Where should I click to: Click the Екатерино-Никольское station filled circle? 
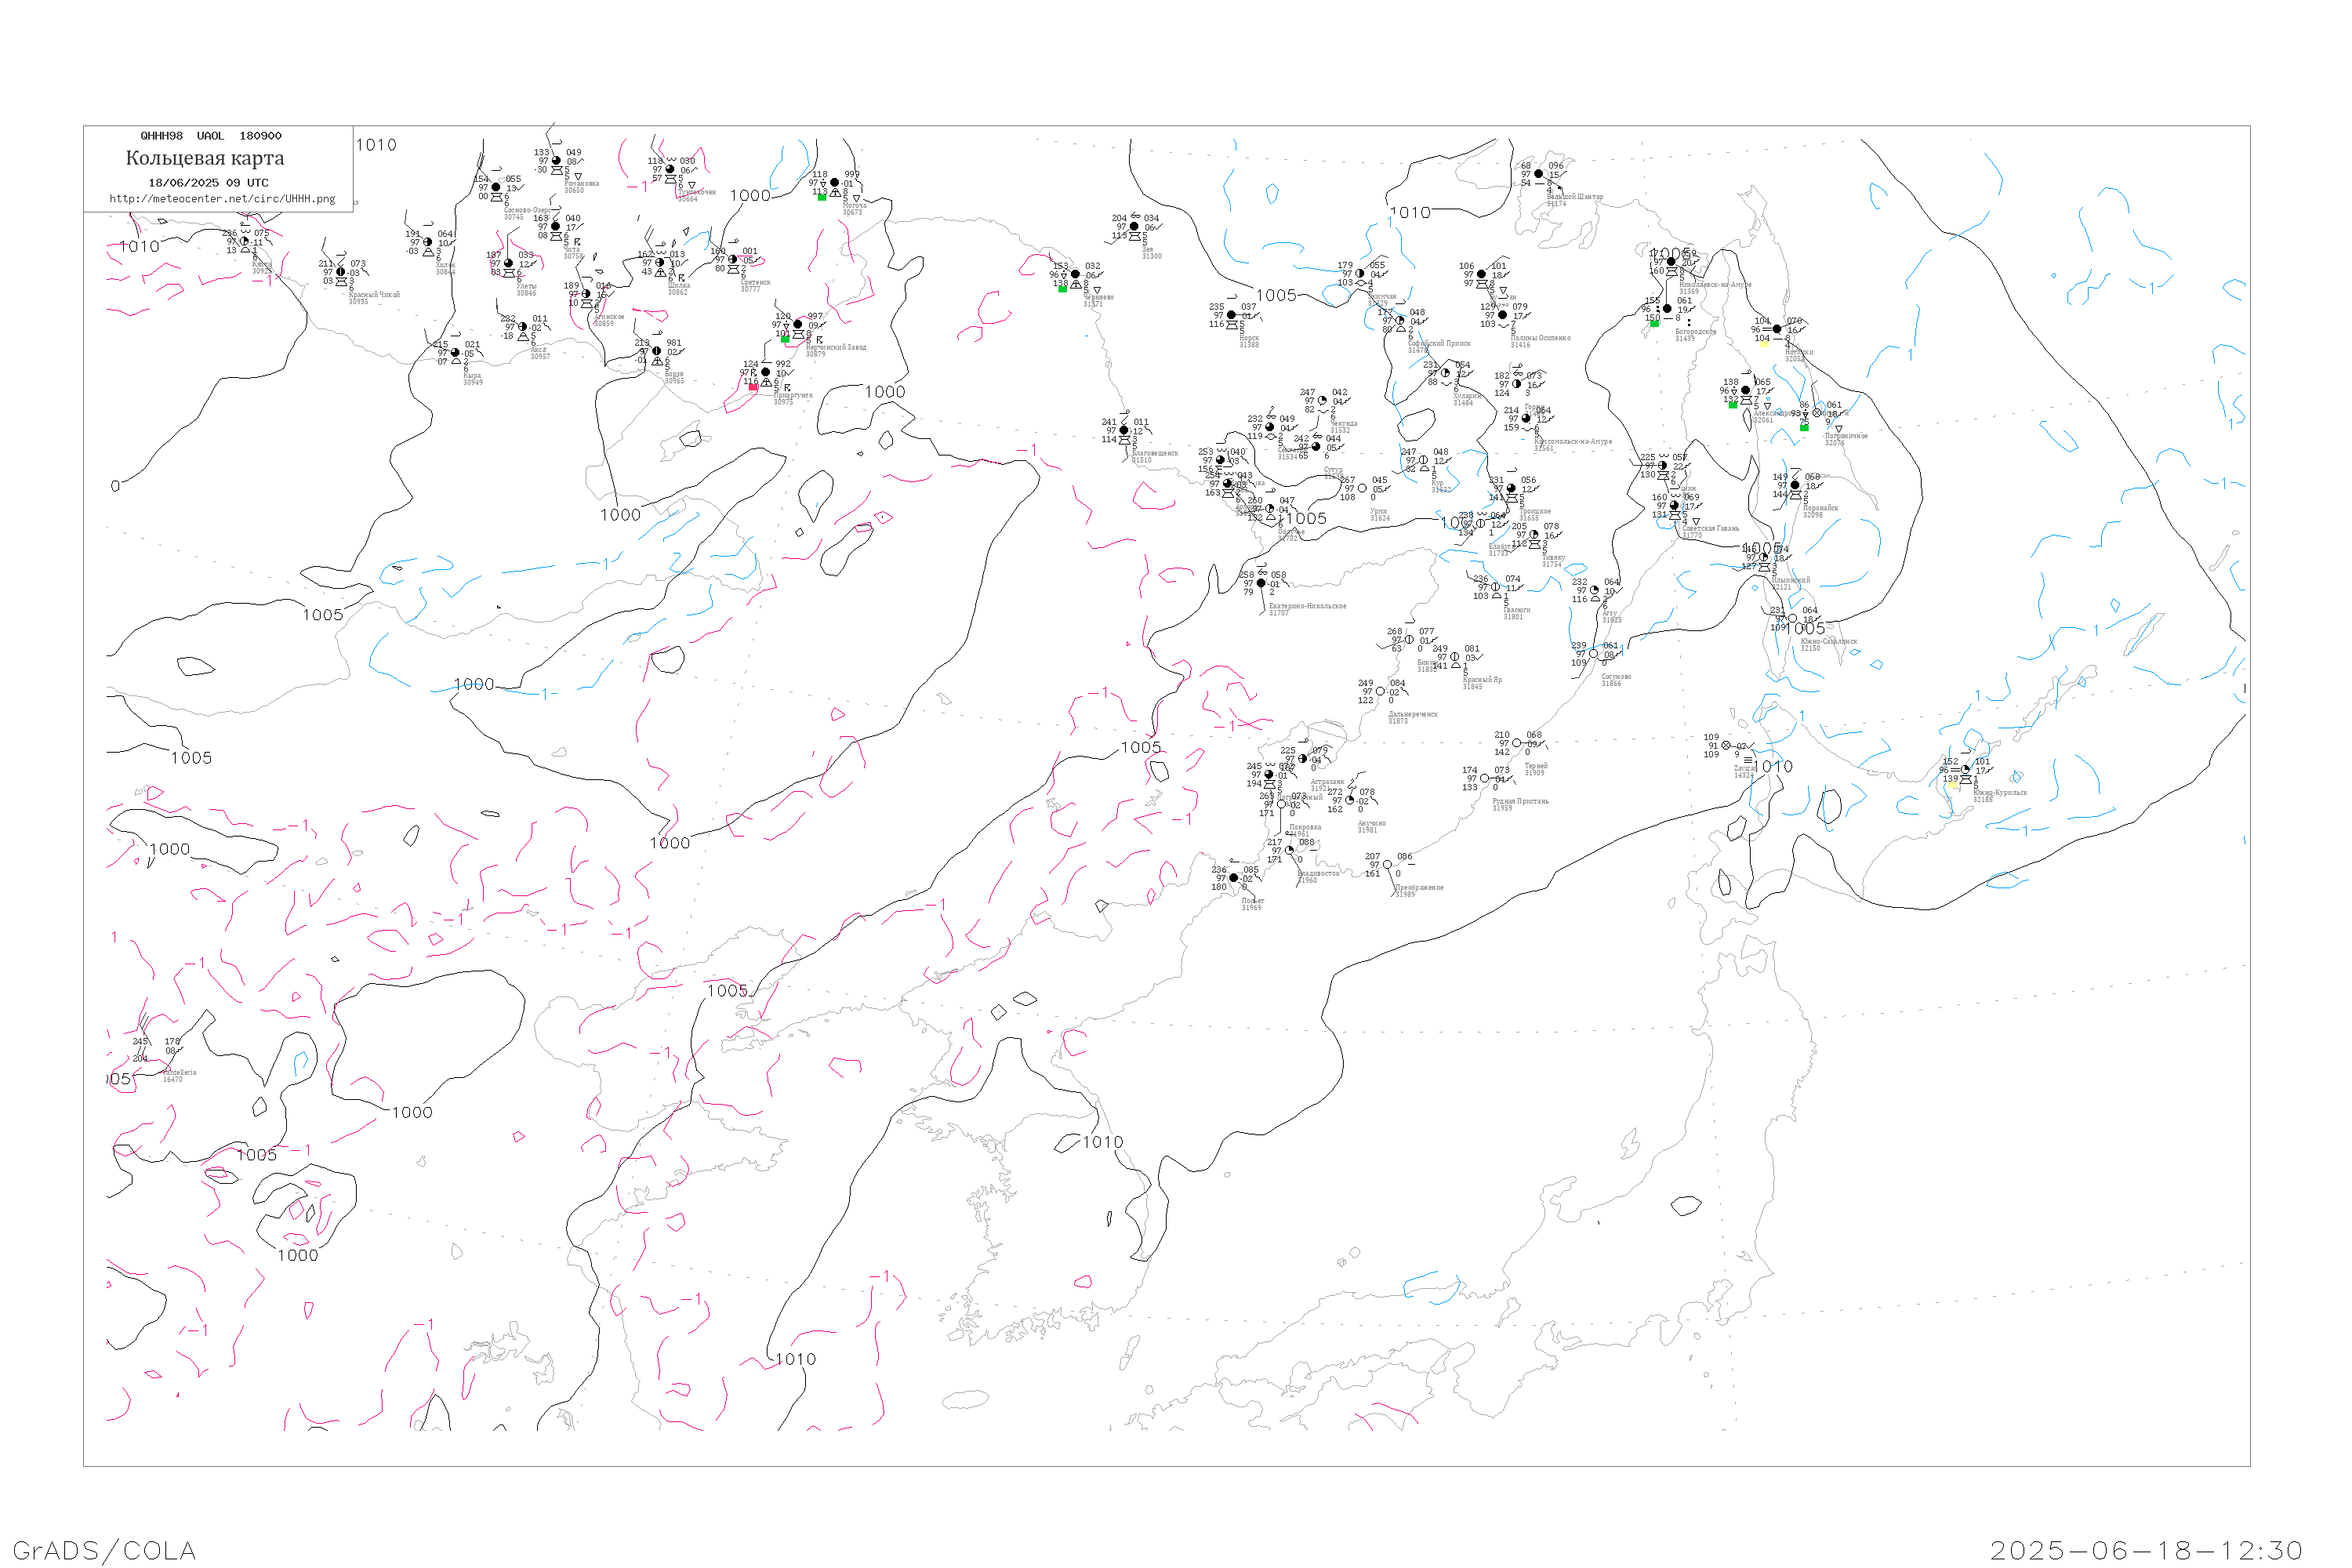click(1261, 583)
